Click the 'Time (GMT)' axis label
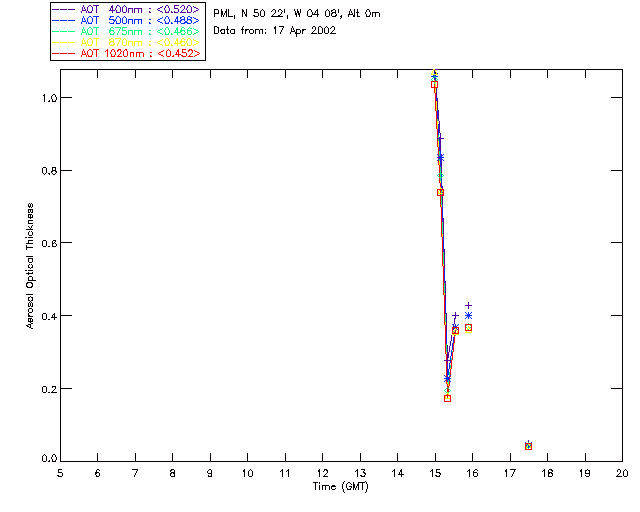The image size is (640, 512). [340, 486]
